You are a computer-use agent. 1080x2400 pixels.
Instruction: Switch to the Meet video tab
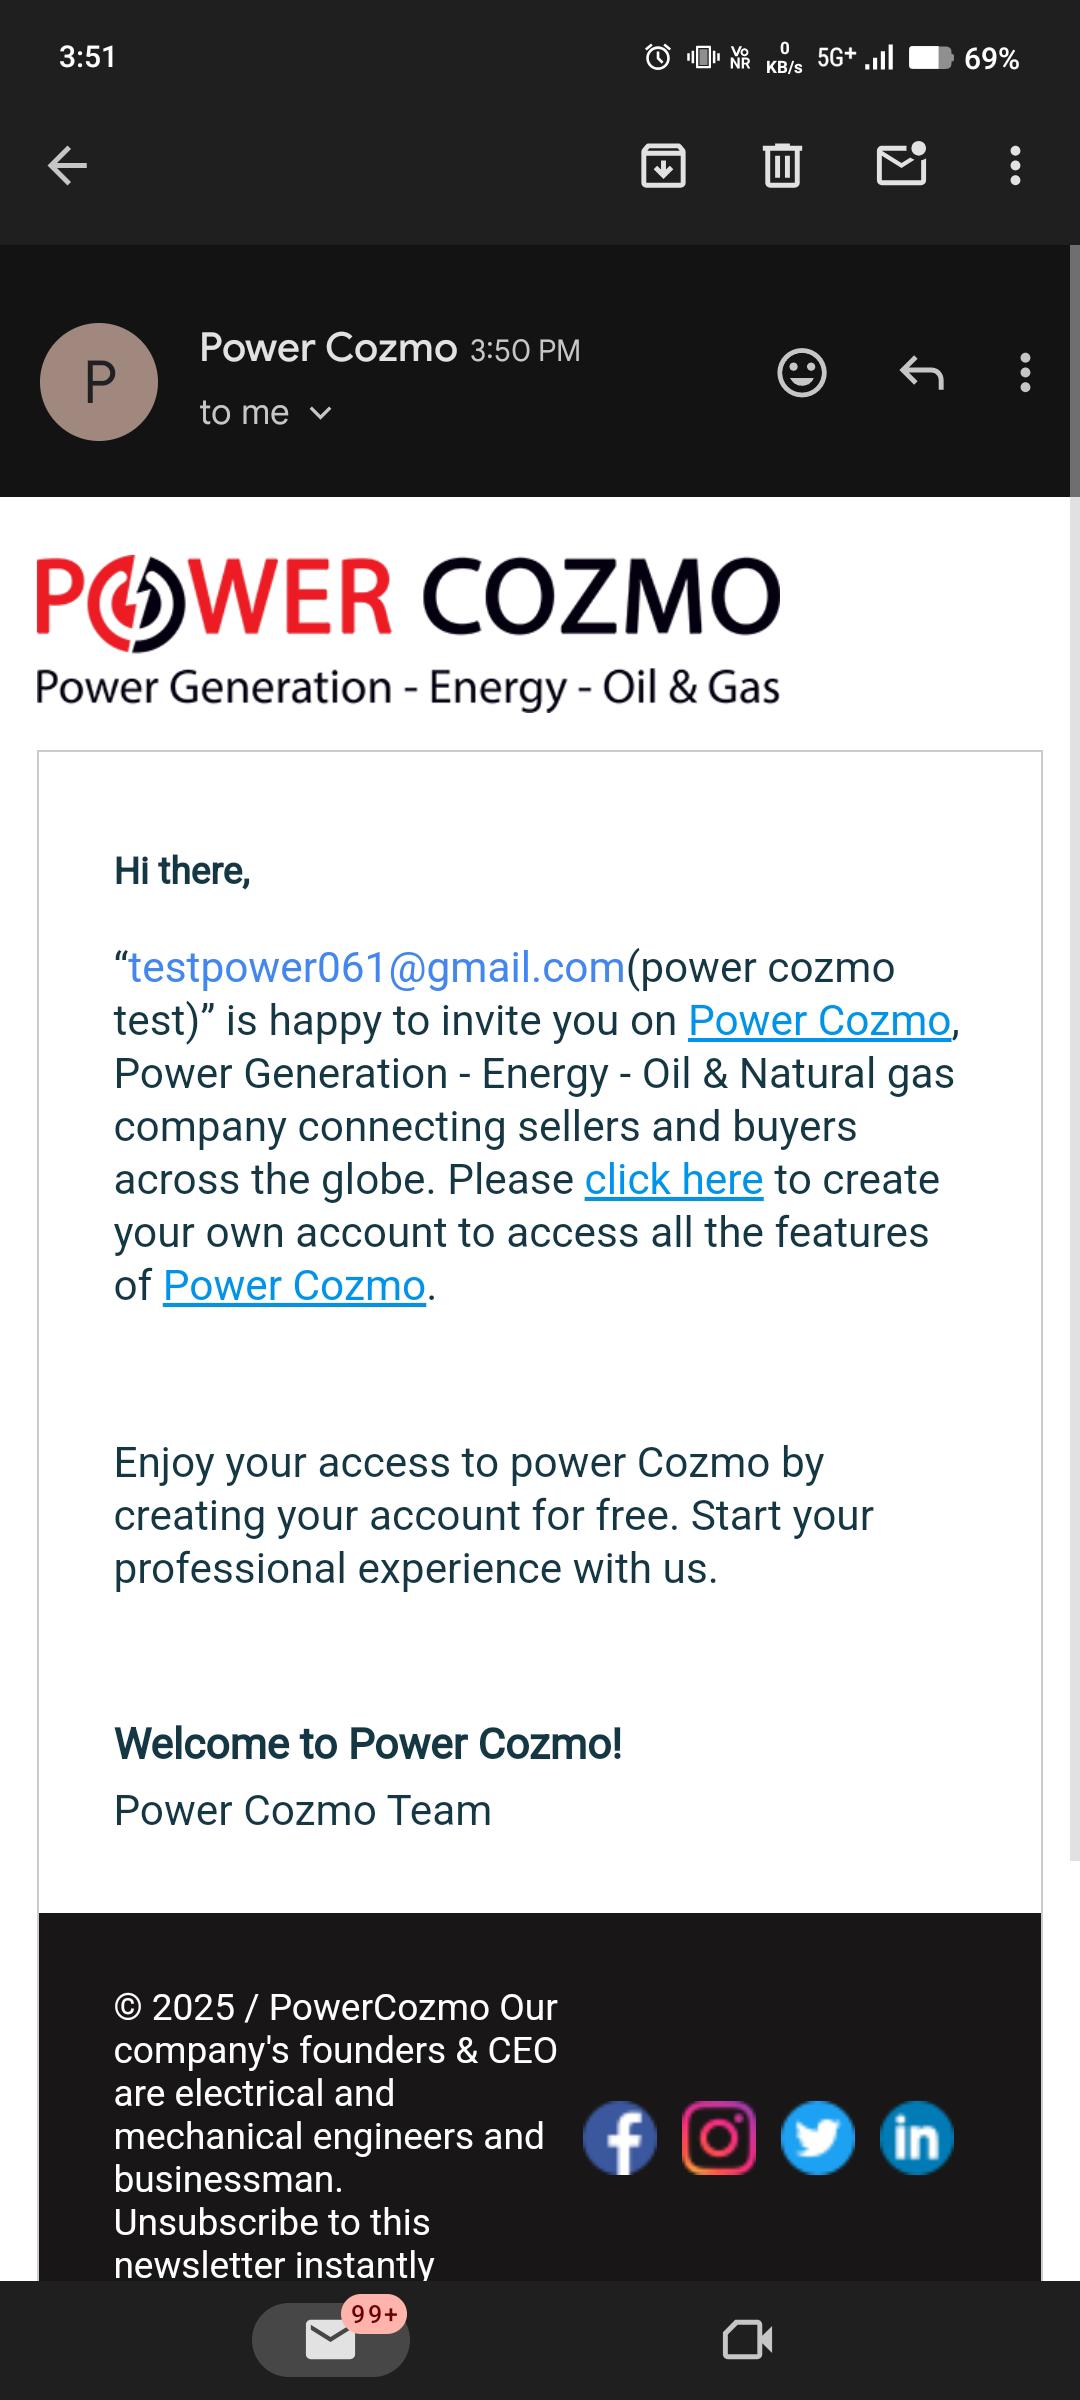747,2339
